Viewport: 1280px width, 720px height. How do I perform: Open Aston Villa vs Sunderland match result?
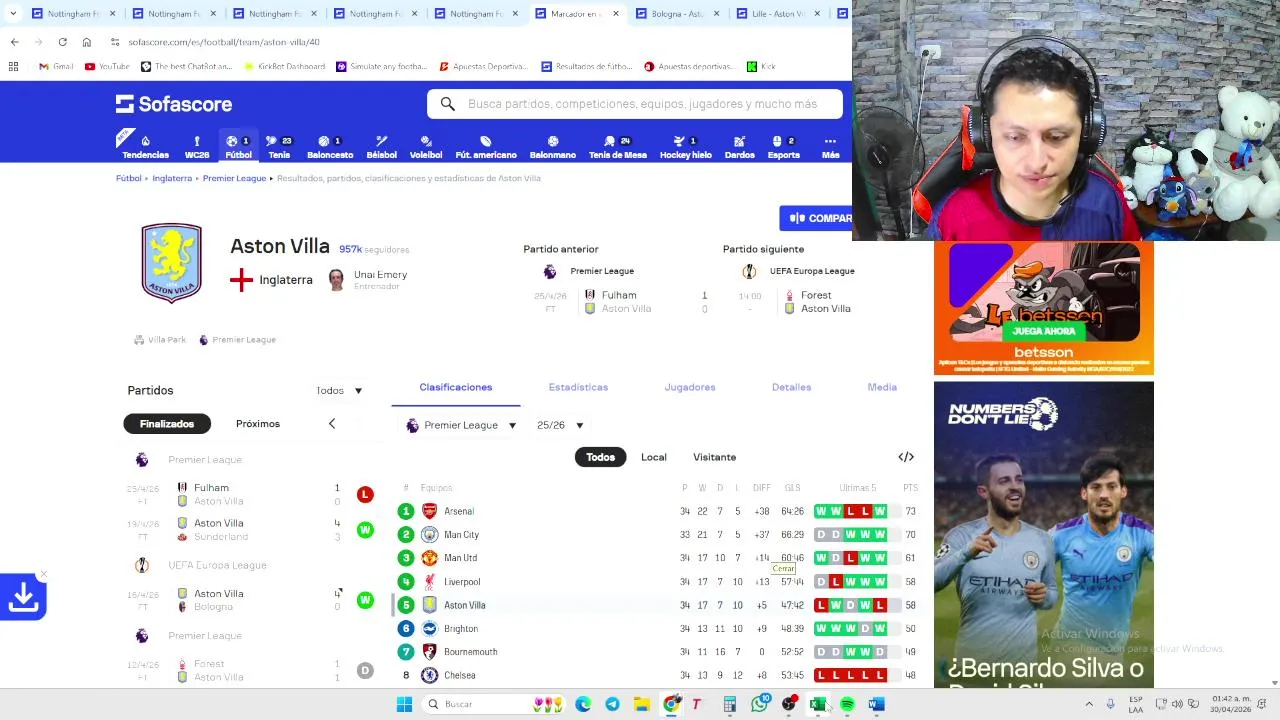point(250,530)
